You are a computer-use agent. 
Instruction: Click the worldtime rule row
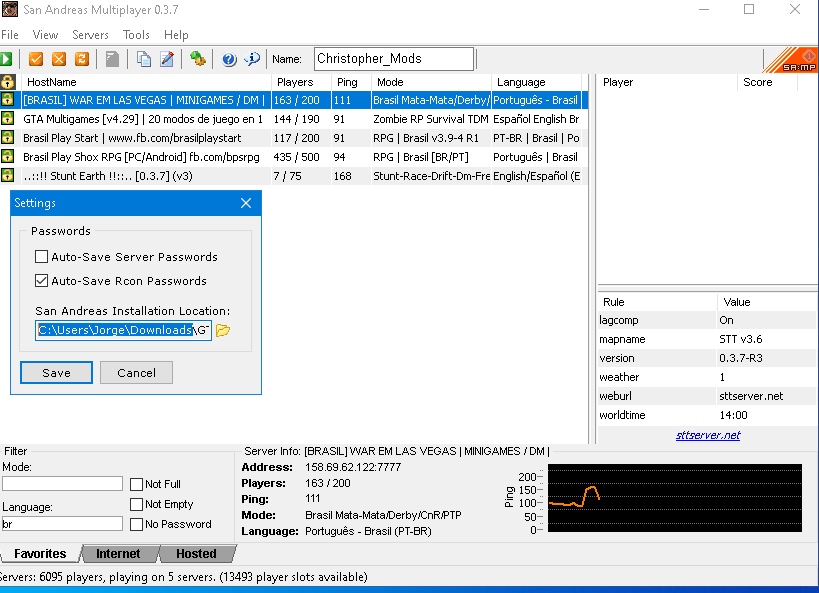point(707,415)
